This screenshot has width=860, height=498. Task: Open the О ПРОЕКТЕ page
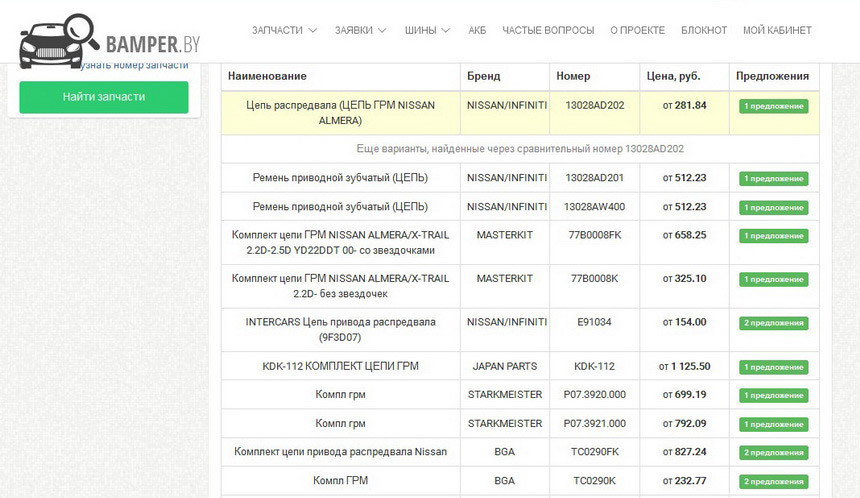click(x=637, y=30)
